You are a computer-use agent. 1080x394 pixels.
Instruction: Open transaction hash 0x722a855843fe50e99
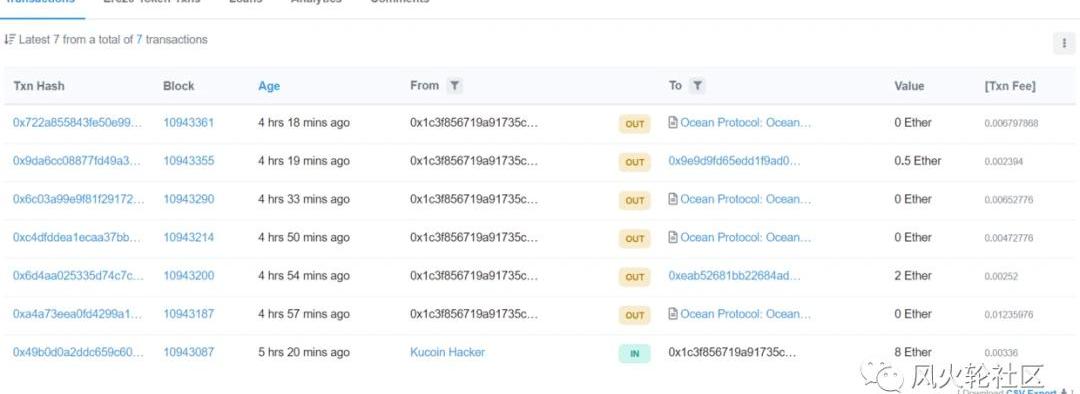tap(77, 123)
